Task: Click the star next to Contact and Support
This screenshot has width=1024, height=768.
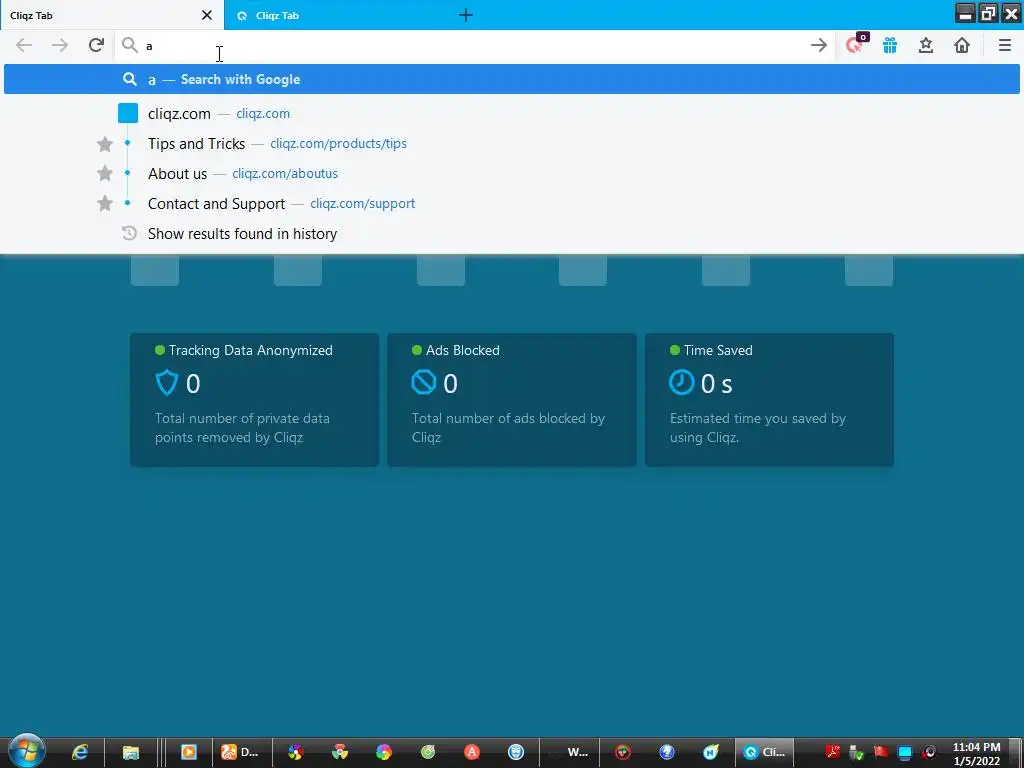Action: click(104, 203)
